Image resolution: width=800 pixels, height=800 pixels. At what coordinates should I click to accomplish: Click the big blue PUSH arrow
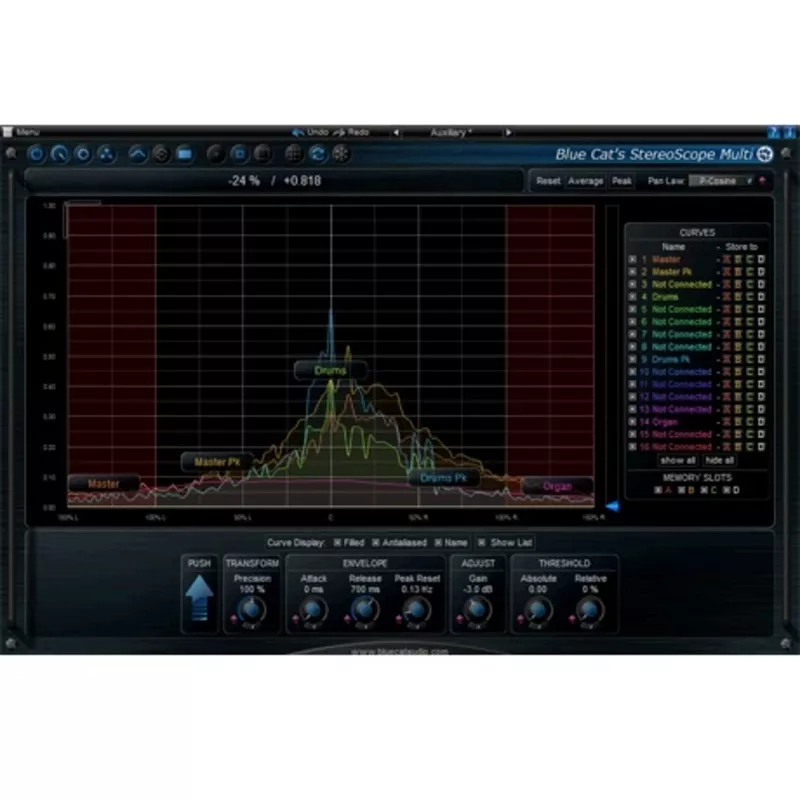pyautogui.click(x=199, y=597)
